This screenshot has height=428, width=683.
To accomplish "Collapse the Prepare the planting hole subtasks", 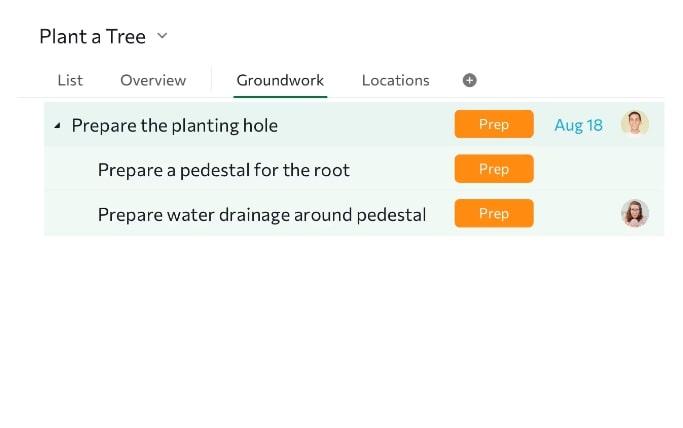I will point(57,126).
